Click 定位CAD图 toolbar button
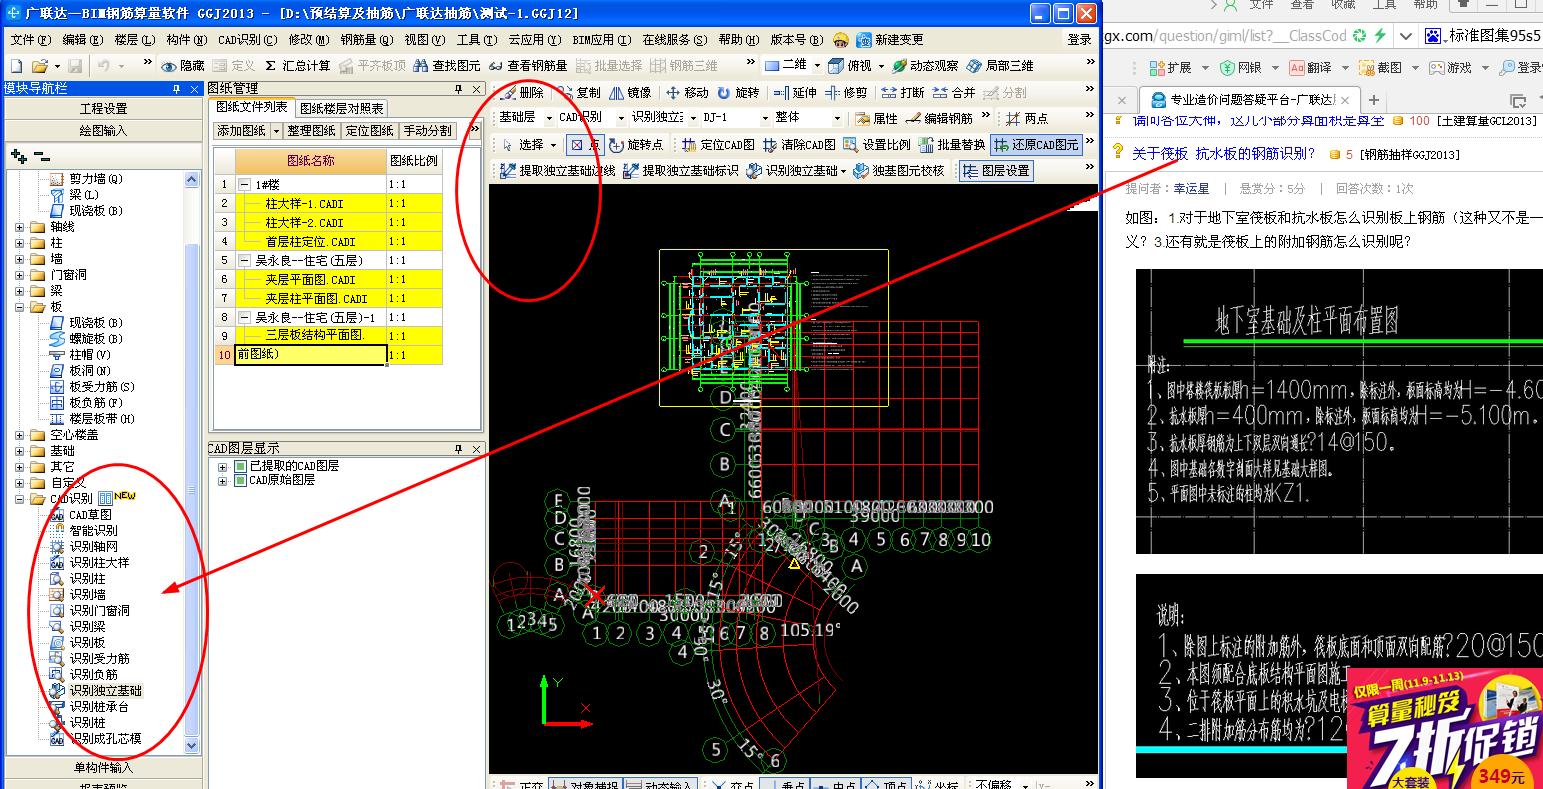The height and width of the screenshot is (789, 1543). (x=718, y=144)
